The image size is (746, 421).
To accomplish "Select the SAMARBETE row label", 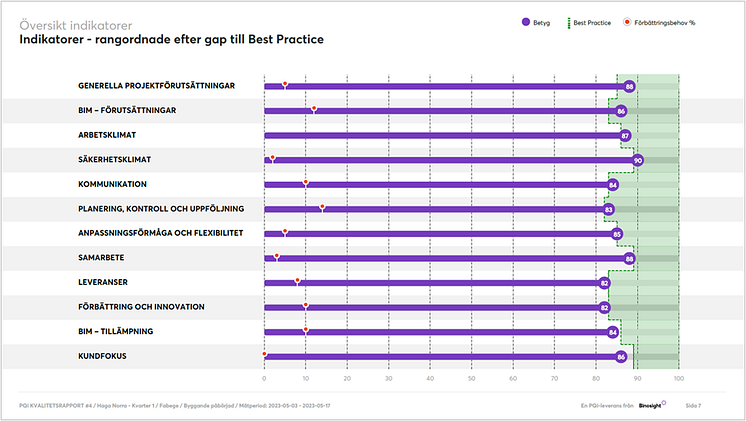I will click(x=101, y=257).
